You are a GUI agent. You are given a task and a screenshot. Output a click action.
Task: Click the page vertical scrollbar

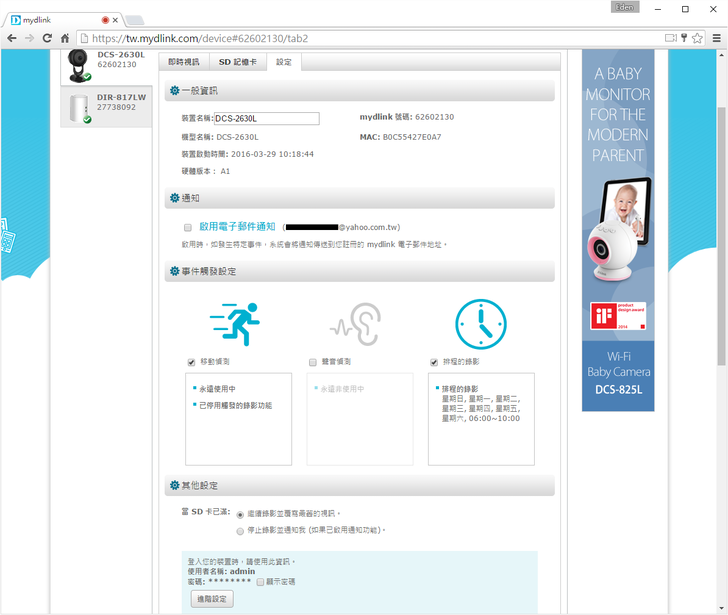(721, 236)
